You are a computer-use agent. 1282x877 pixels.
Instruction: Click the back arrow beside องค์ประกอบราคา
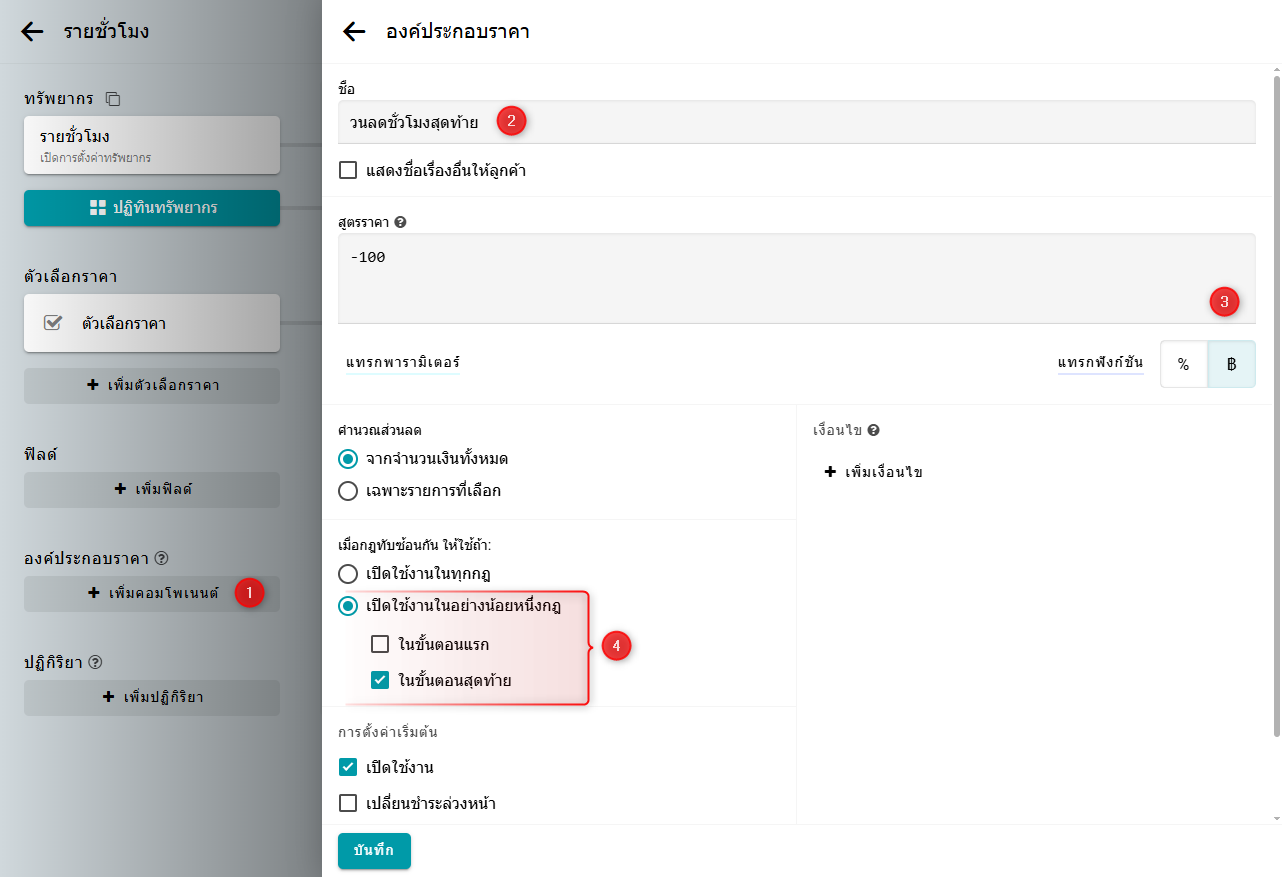click(x=354, y=32)
